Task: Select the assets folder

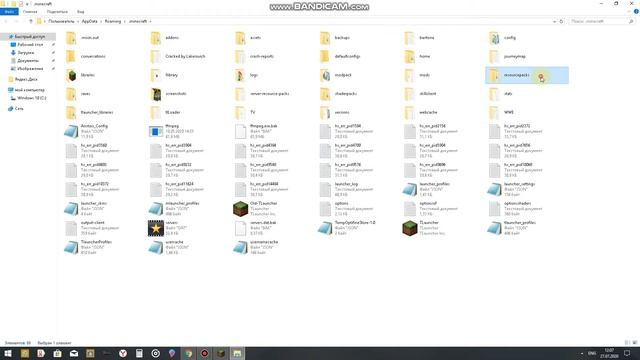Action: (x=249, y=38)
